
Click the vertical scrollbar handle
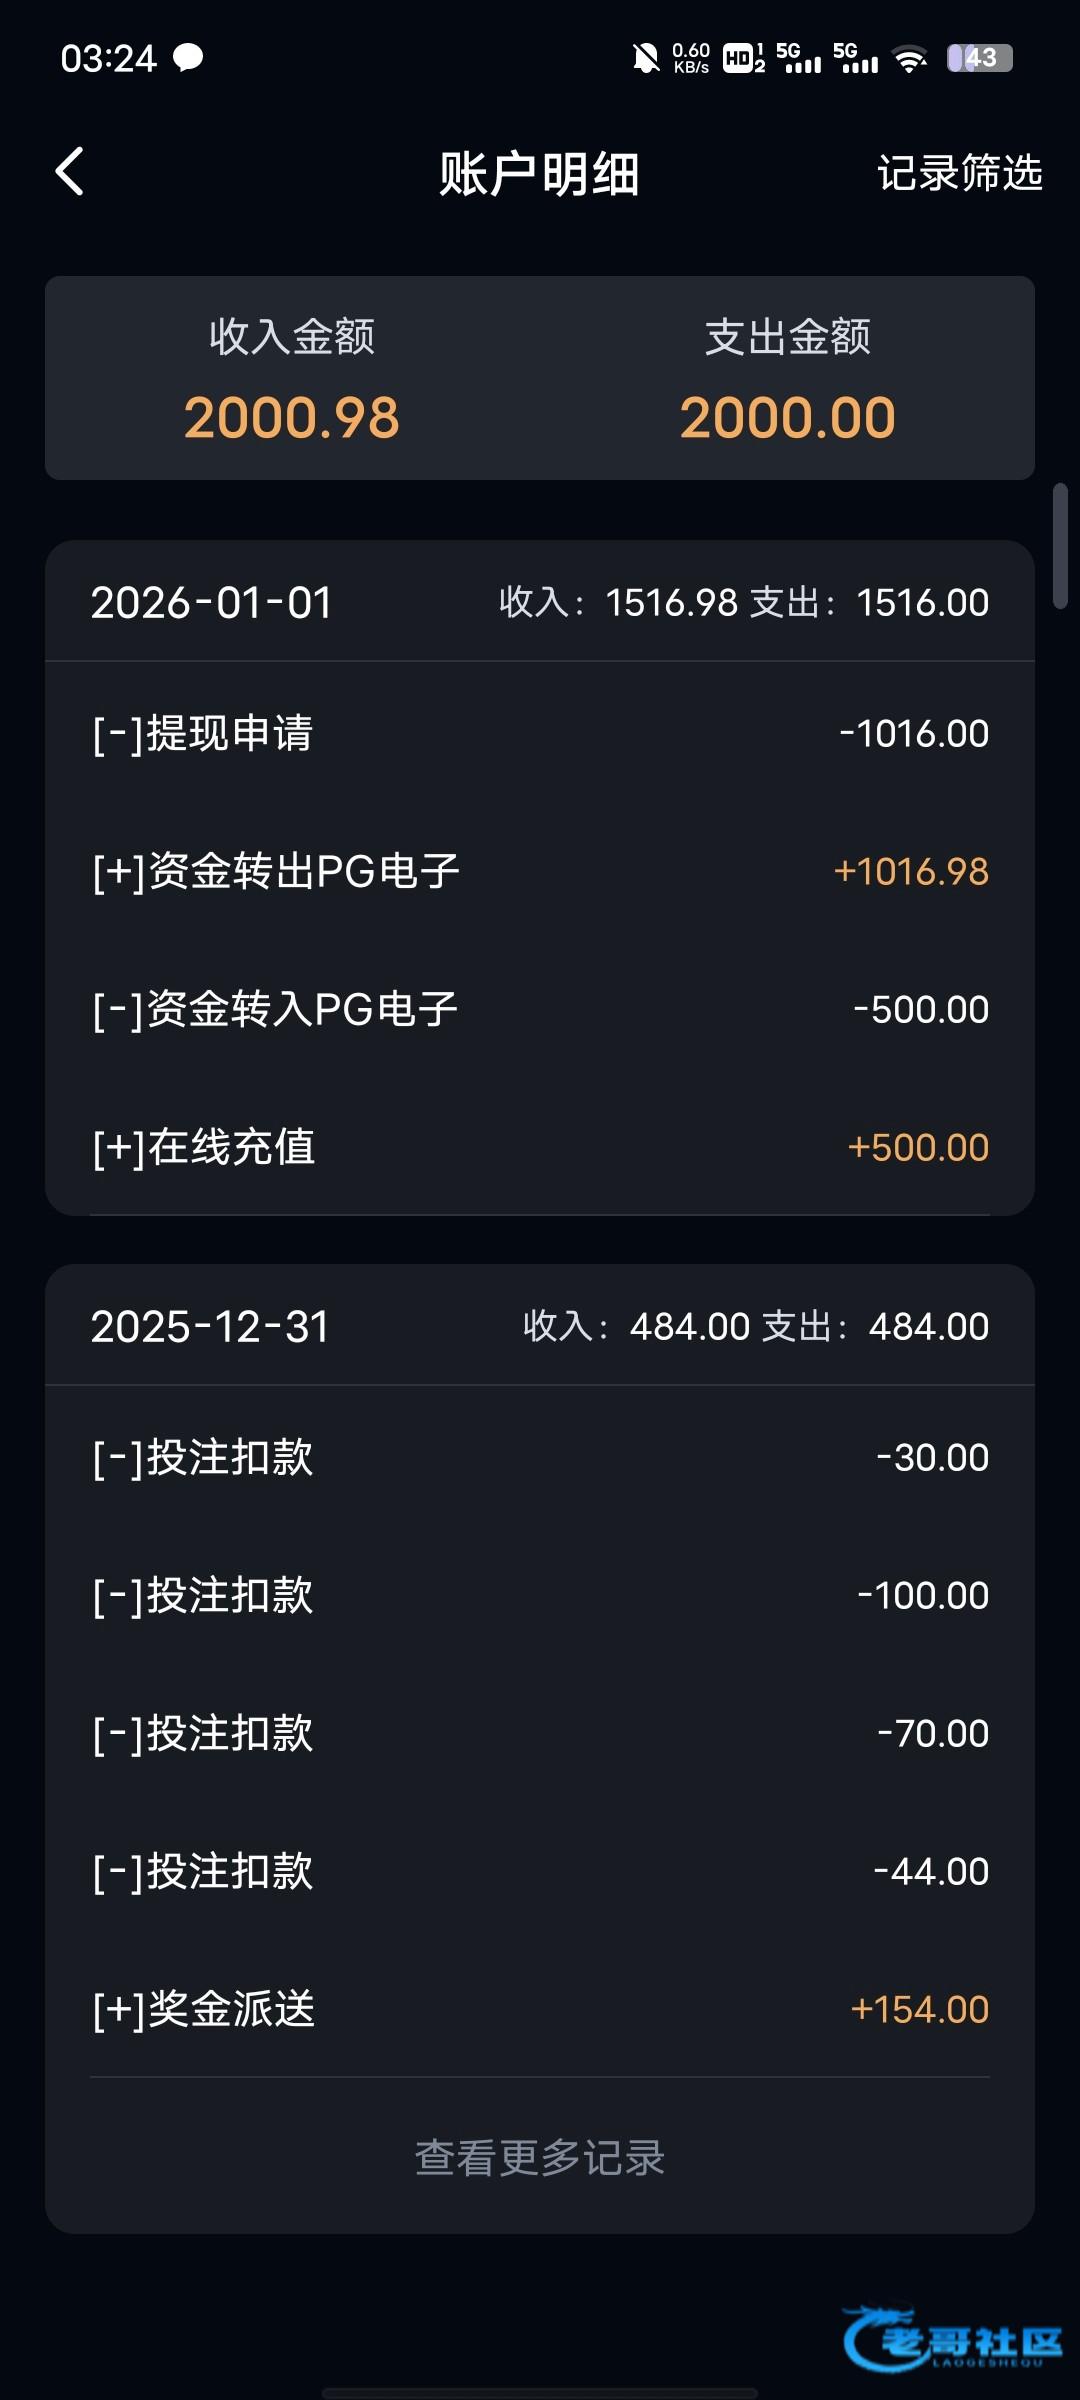(x=1060, y=545)
